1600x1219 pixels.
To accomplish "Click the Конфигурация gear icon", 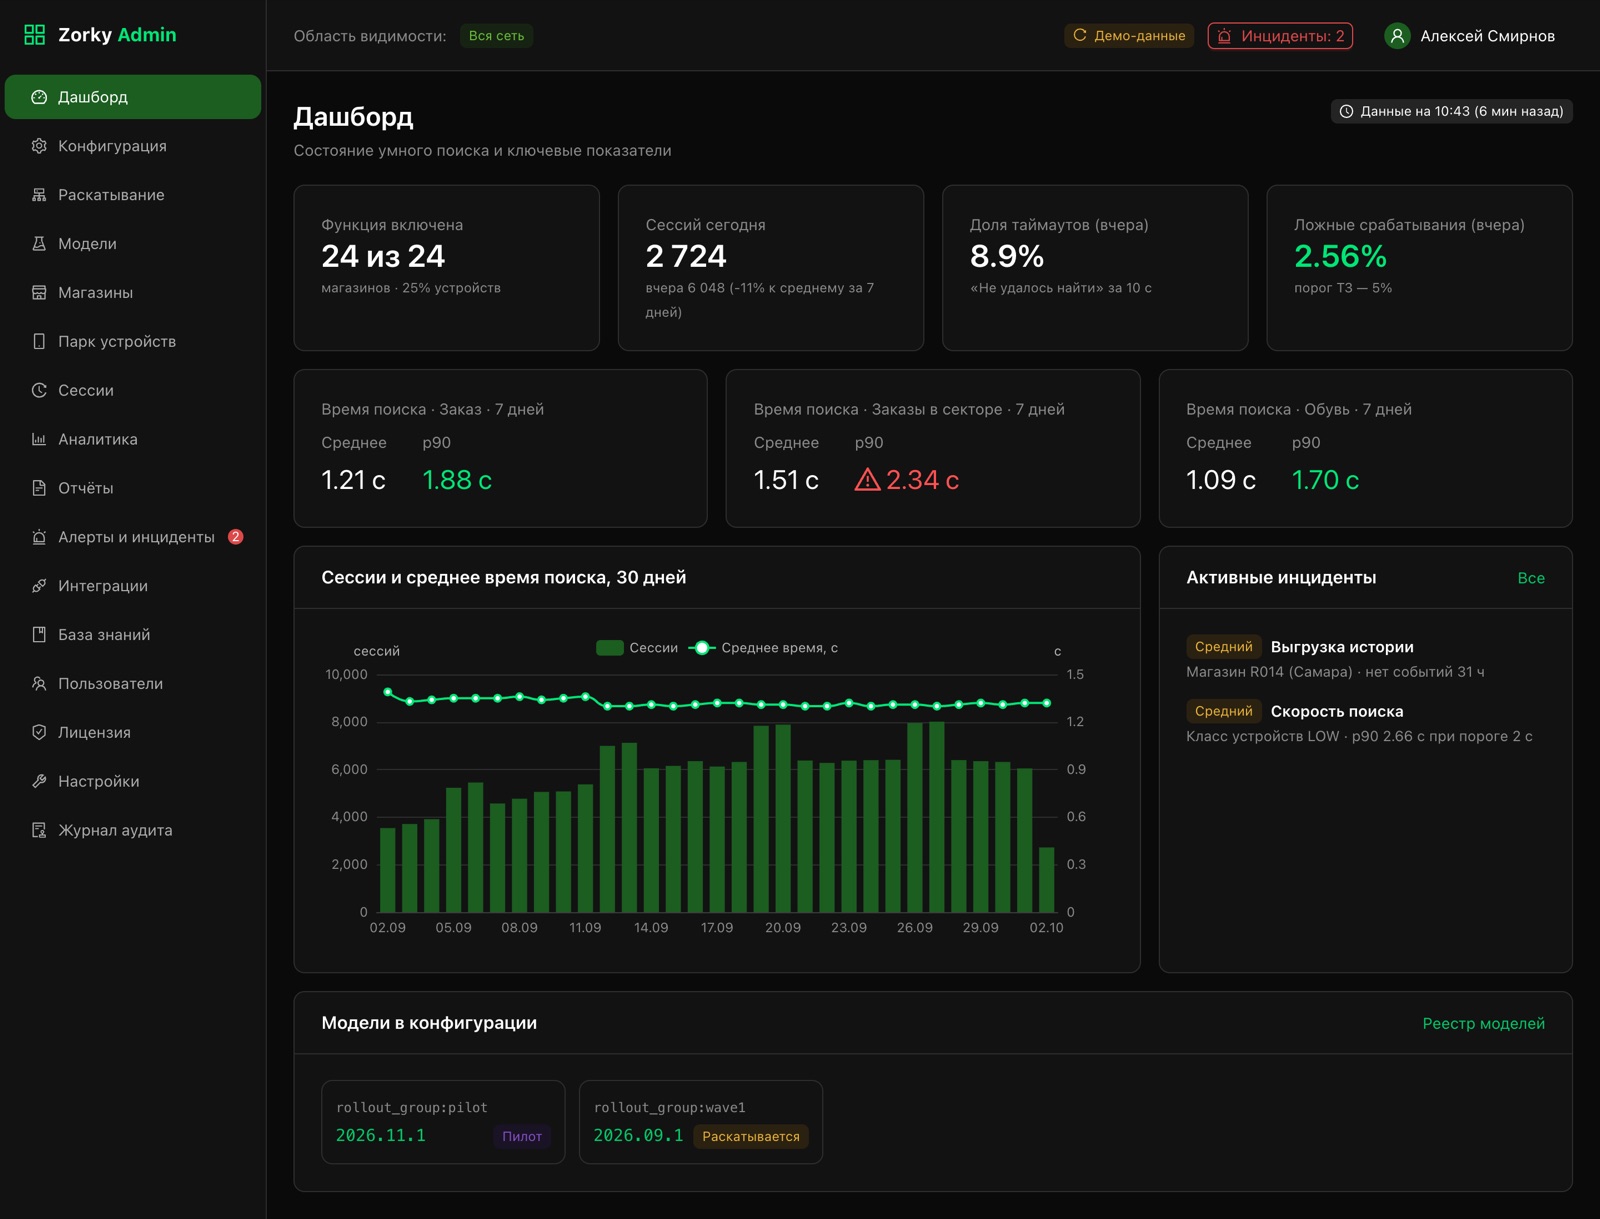I will [39, 146].
